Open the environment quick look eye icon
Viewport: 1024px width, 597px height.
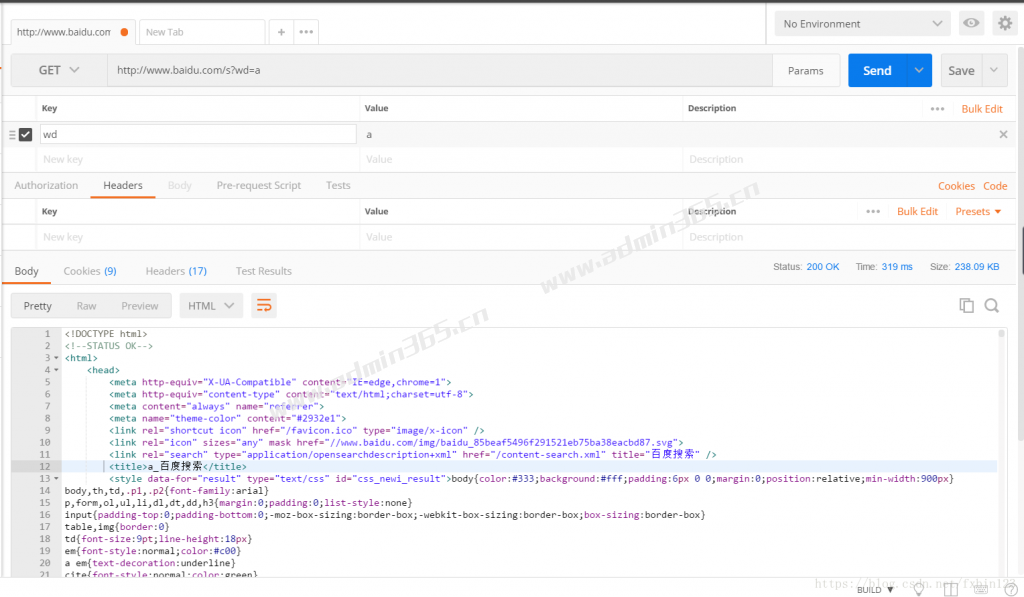tap(971, 24)
